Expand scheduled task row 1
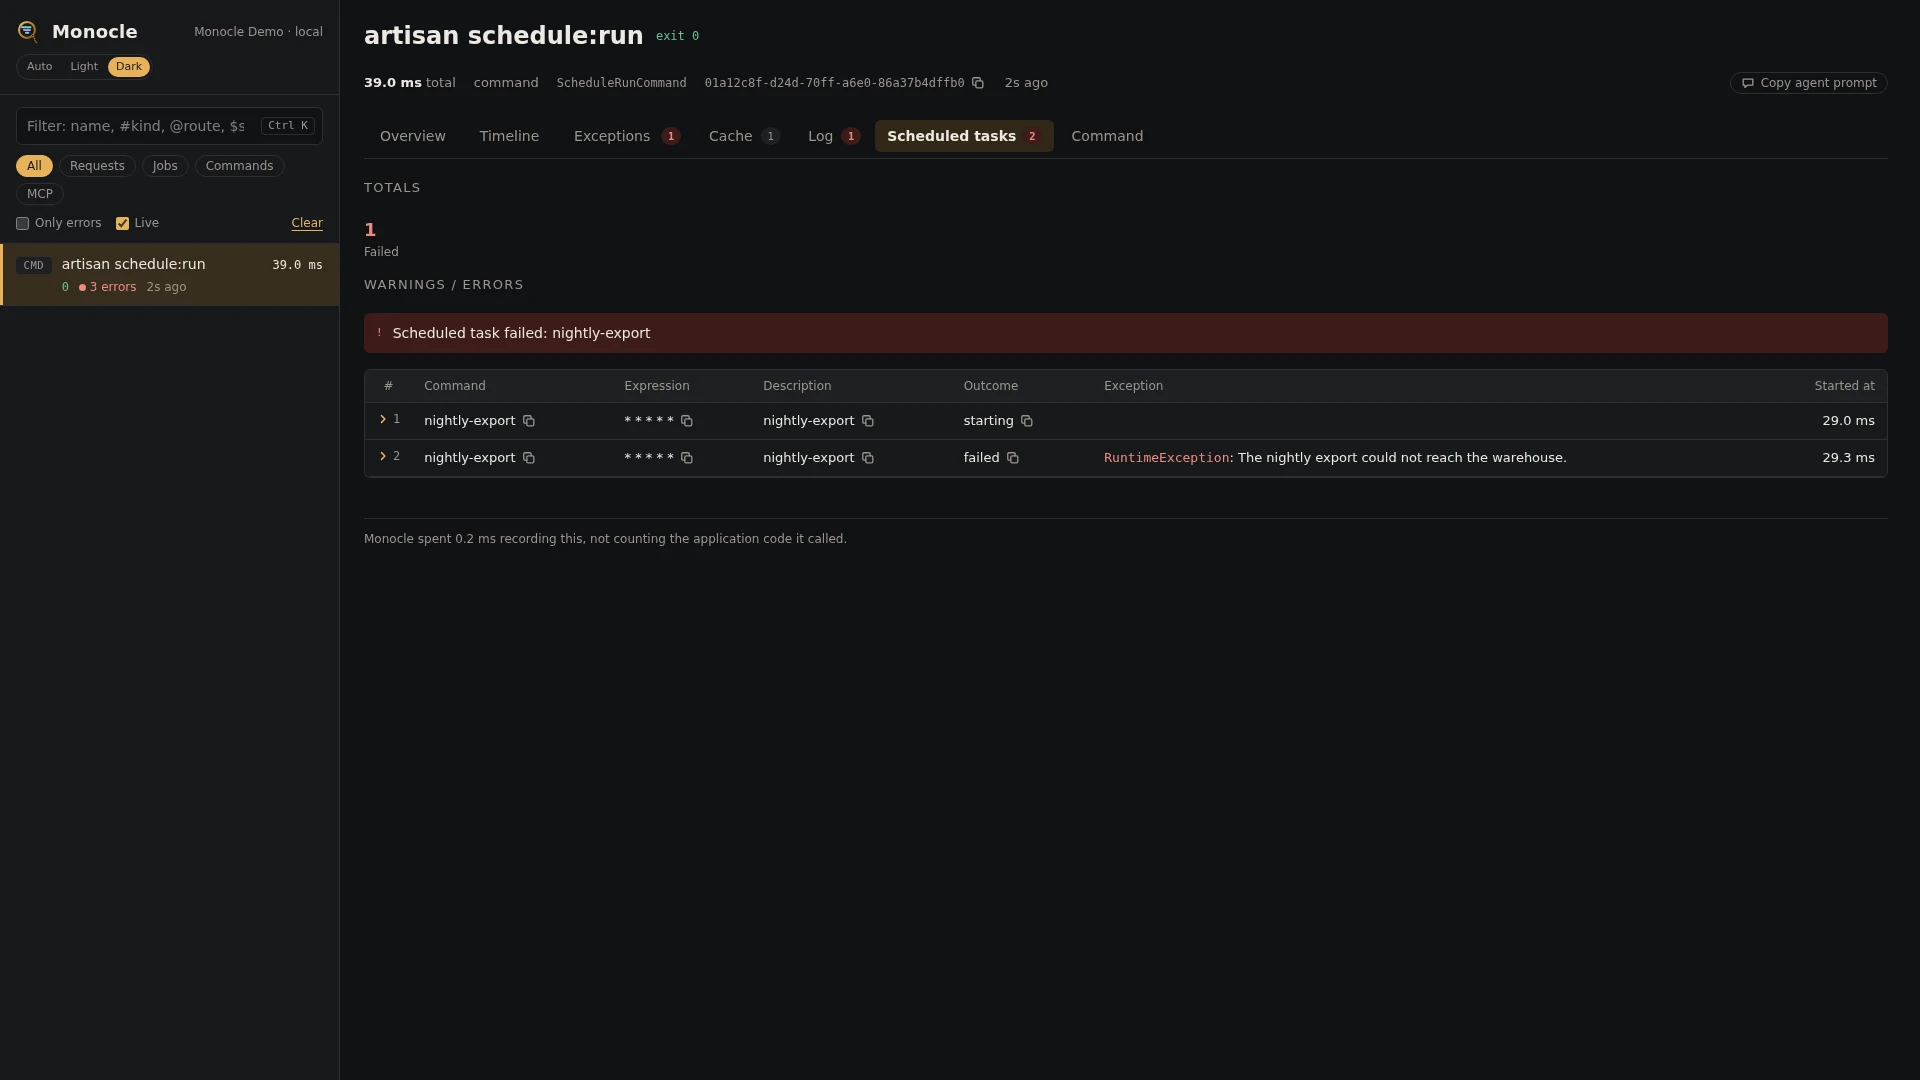This screenshot has width=1920, height=1080. (383, 420)
